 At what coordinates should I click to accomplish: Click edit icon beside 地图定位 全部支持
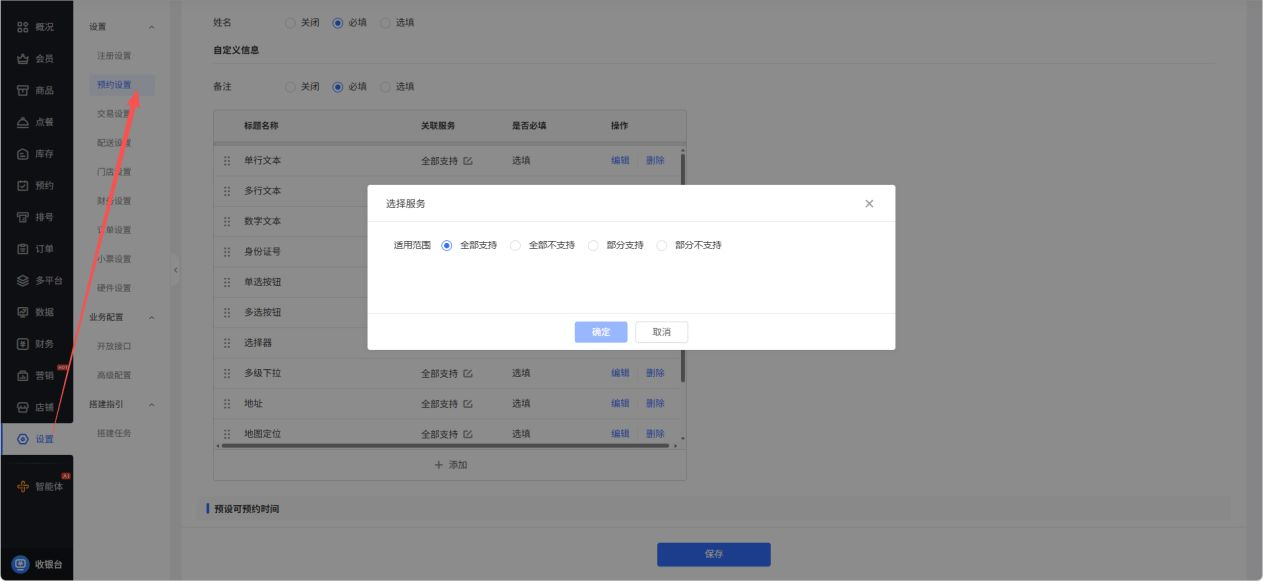point(468,435)
